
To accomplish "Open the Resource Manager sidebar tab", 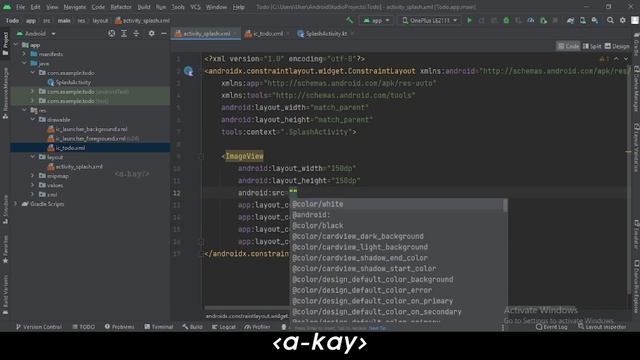I will click(x=5, y=93).
